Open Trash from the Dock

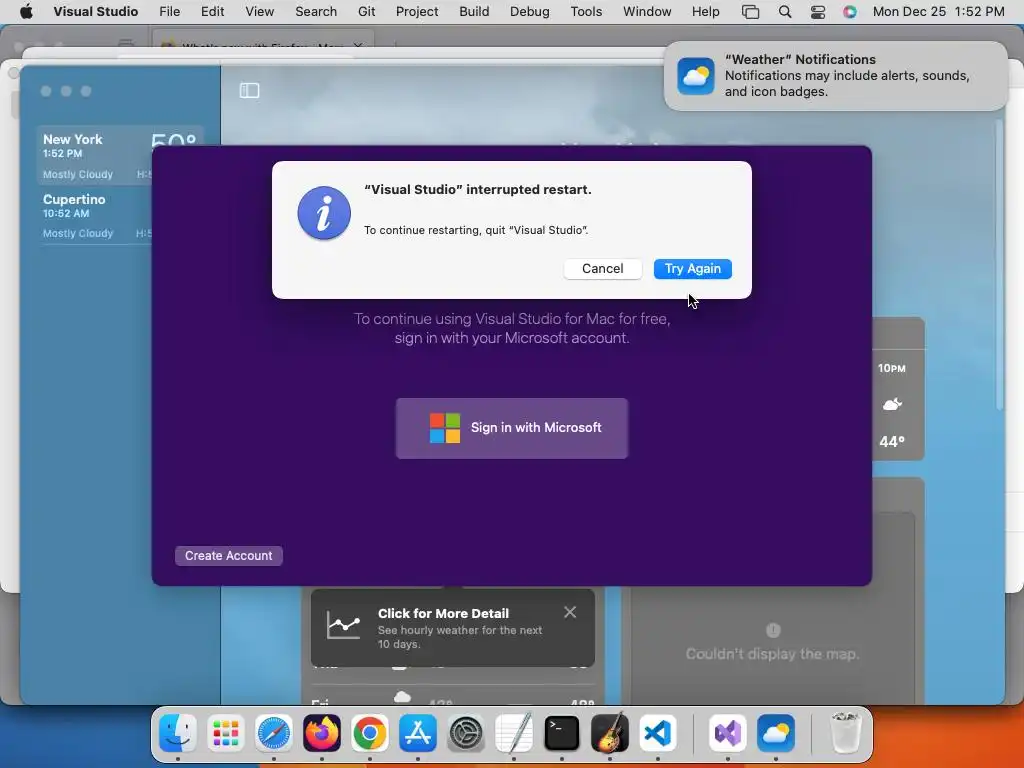[846, 733]
